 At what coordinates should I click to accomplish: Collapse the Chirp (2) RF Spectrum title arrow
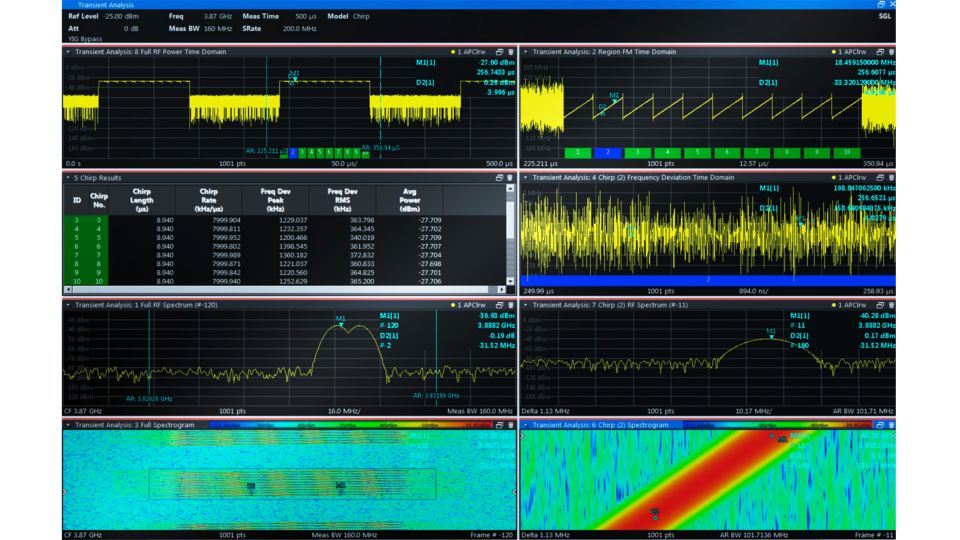525,305
